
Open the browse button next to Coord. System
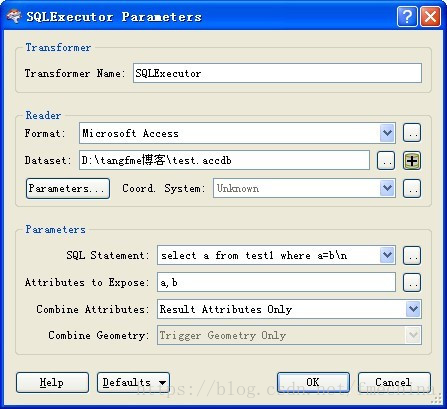tap(412, 188)
